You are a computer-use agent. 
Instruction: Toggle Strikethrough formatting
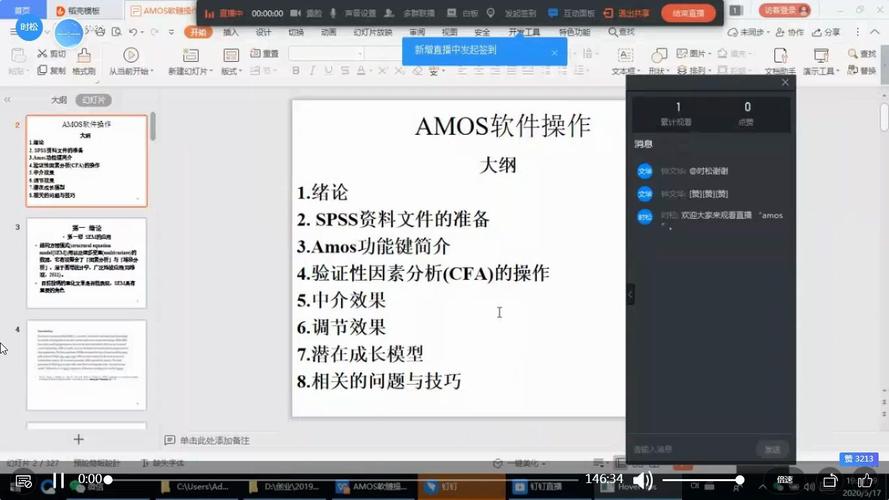tap(345, 71)
